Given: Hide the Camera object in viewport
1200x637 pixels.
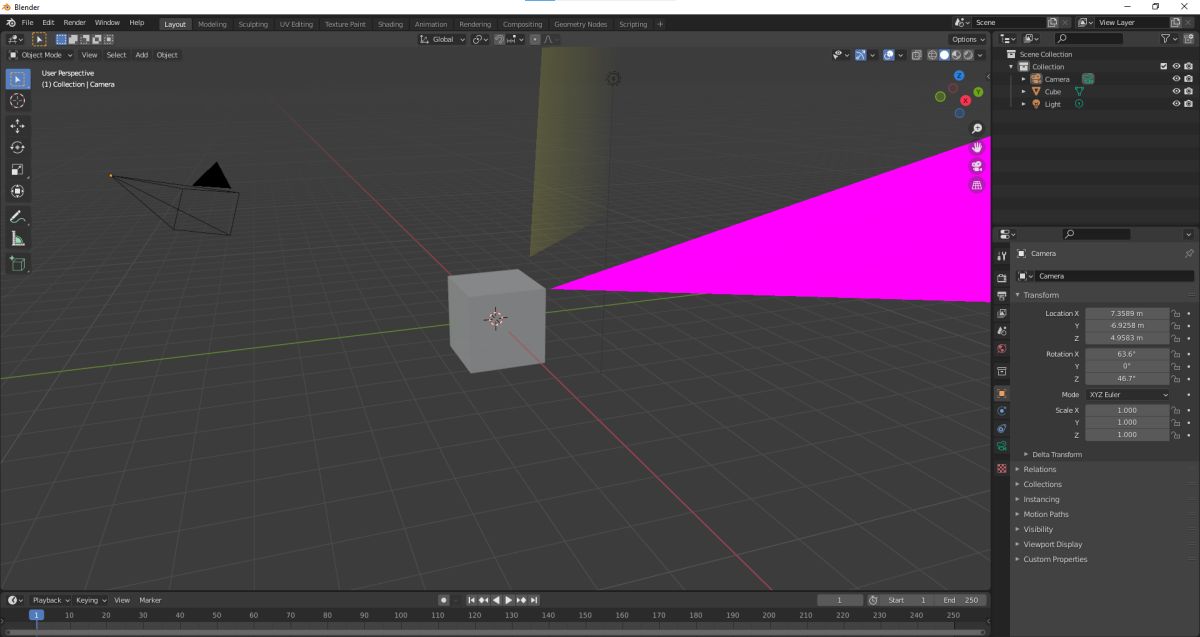Looking at the screenshot, I should pos(1176,79).
